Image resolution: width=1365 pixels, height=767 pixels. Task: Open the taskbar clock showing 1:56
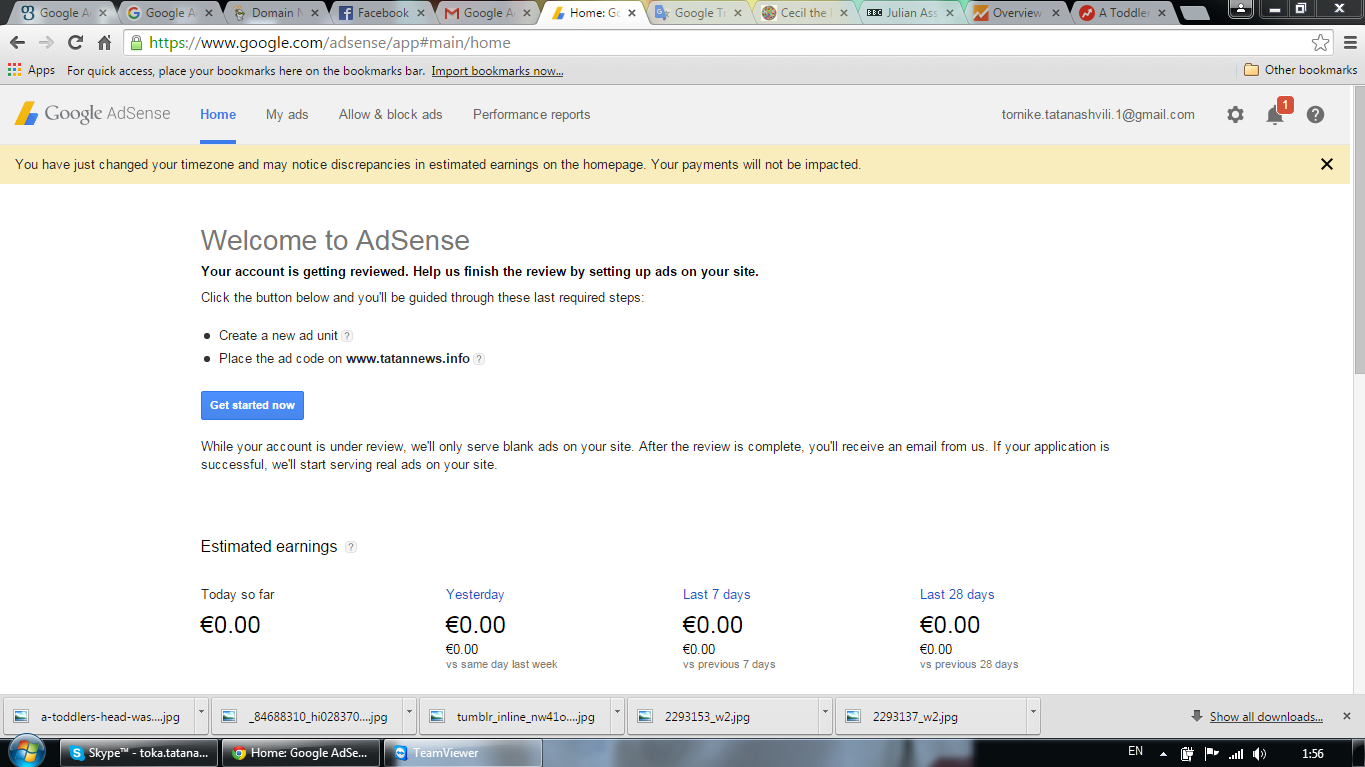[1313, 753]
